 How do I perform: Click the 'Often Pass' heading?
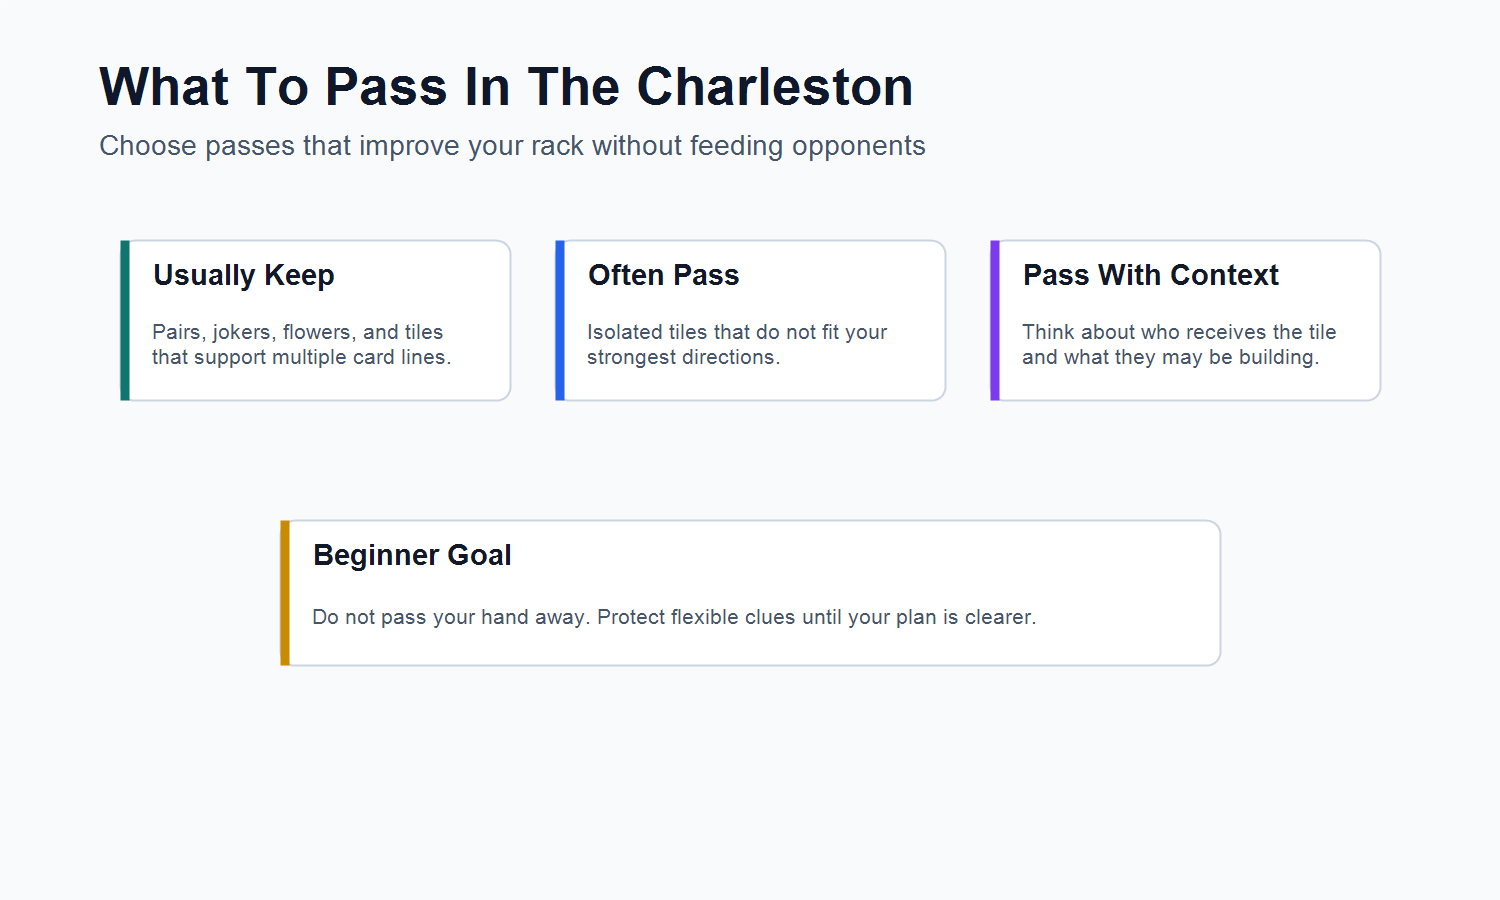tap(664, 275)
